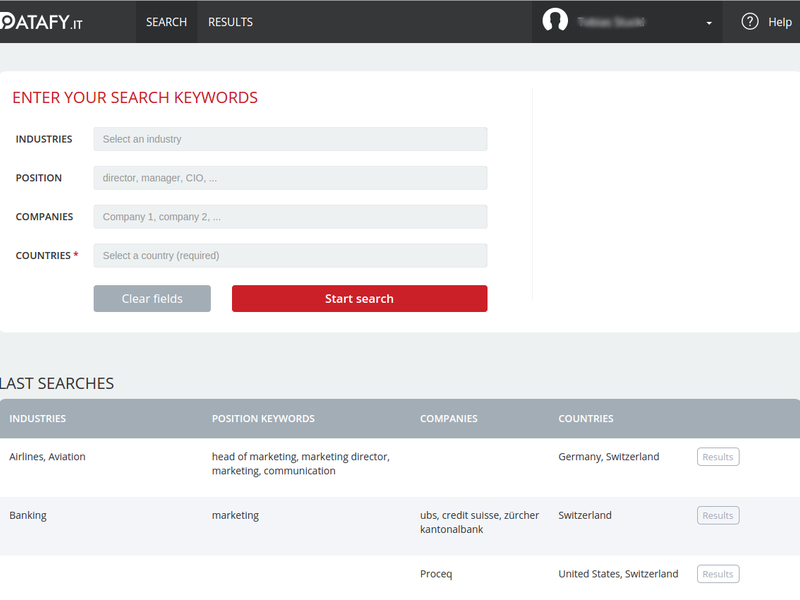
Task: Click the Help link text
Action: click(780, 22)
